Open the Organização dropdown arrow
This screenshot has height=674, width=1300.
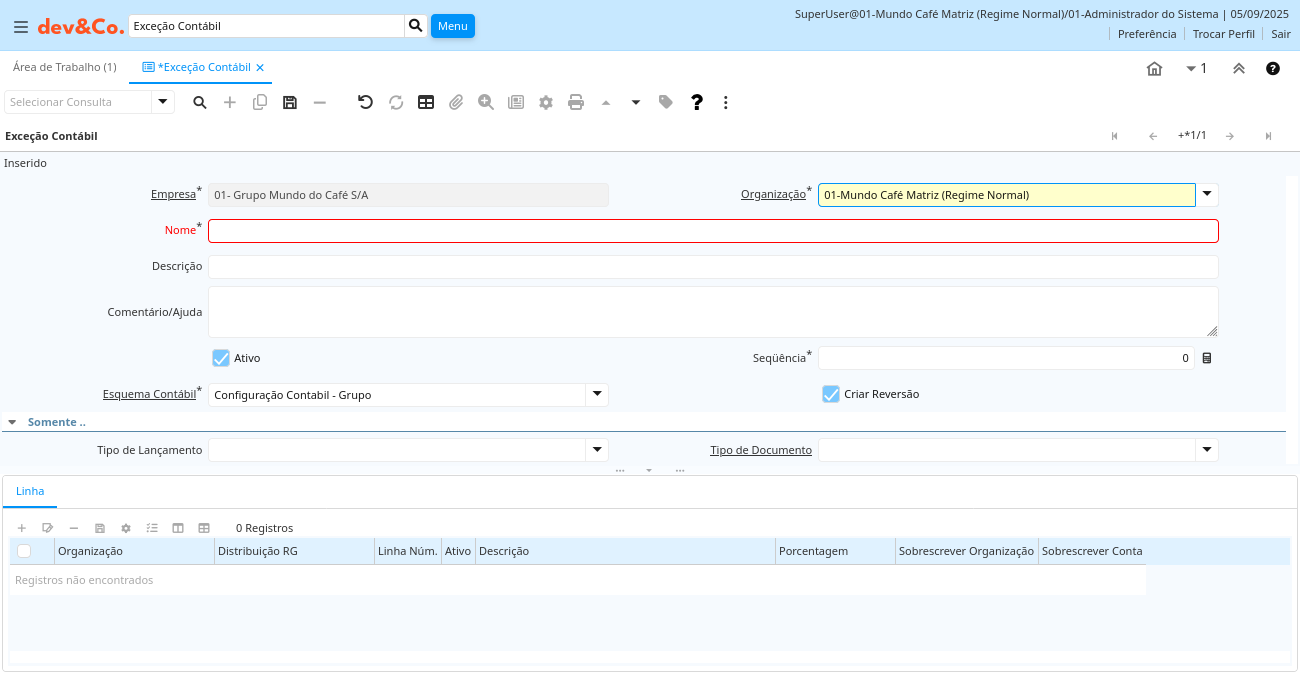(1207, 194)
